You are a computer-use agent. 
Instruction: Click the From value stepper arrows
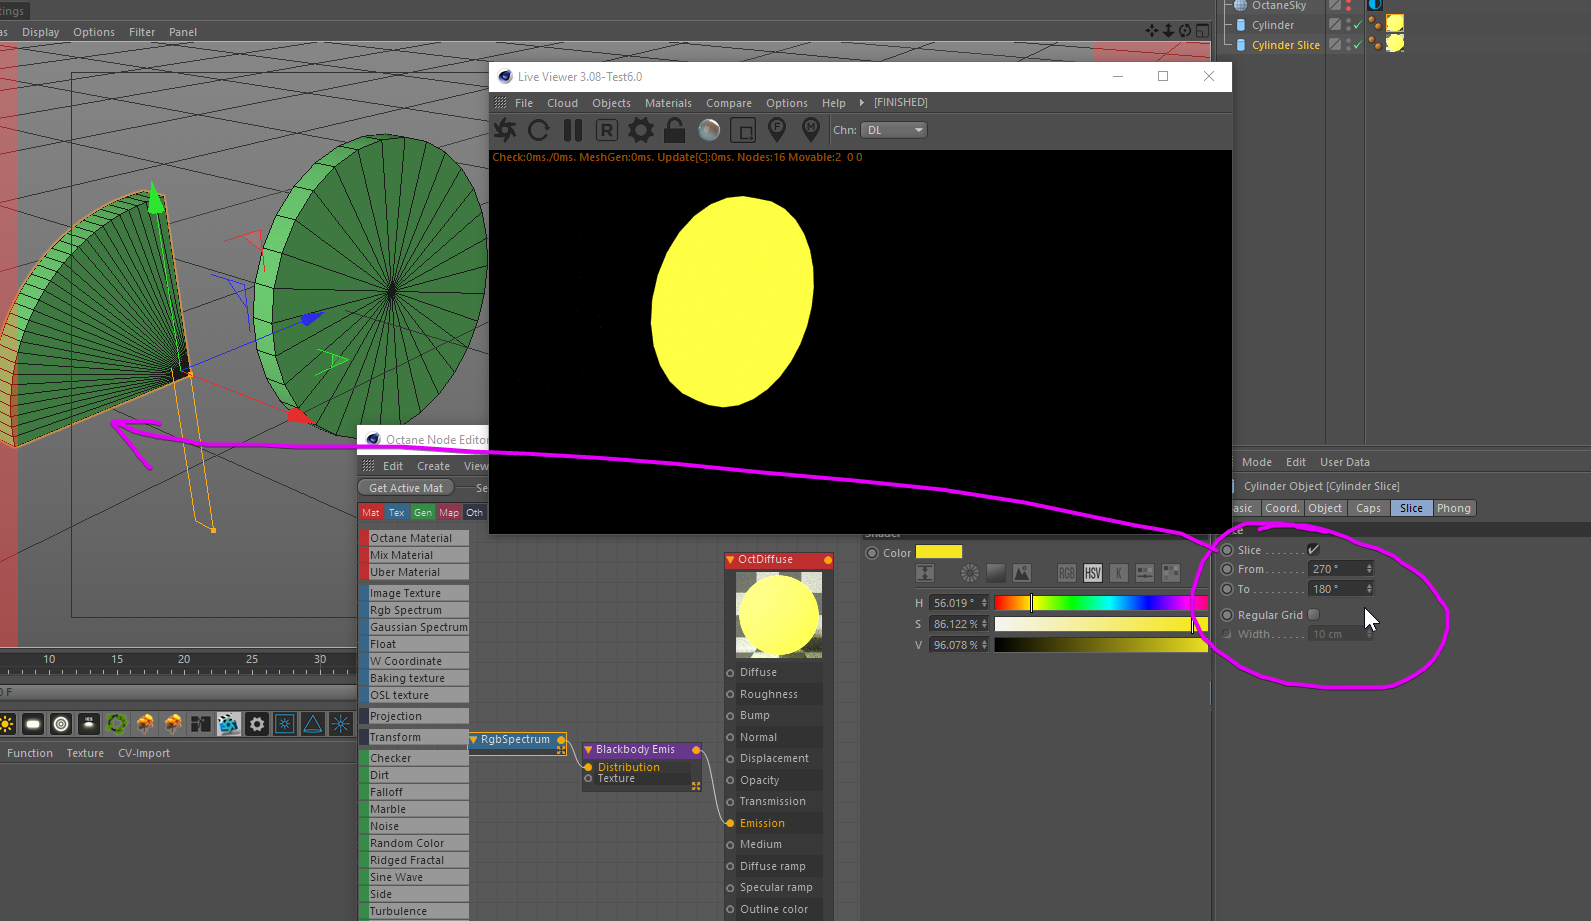coord(1369,569)
